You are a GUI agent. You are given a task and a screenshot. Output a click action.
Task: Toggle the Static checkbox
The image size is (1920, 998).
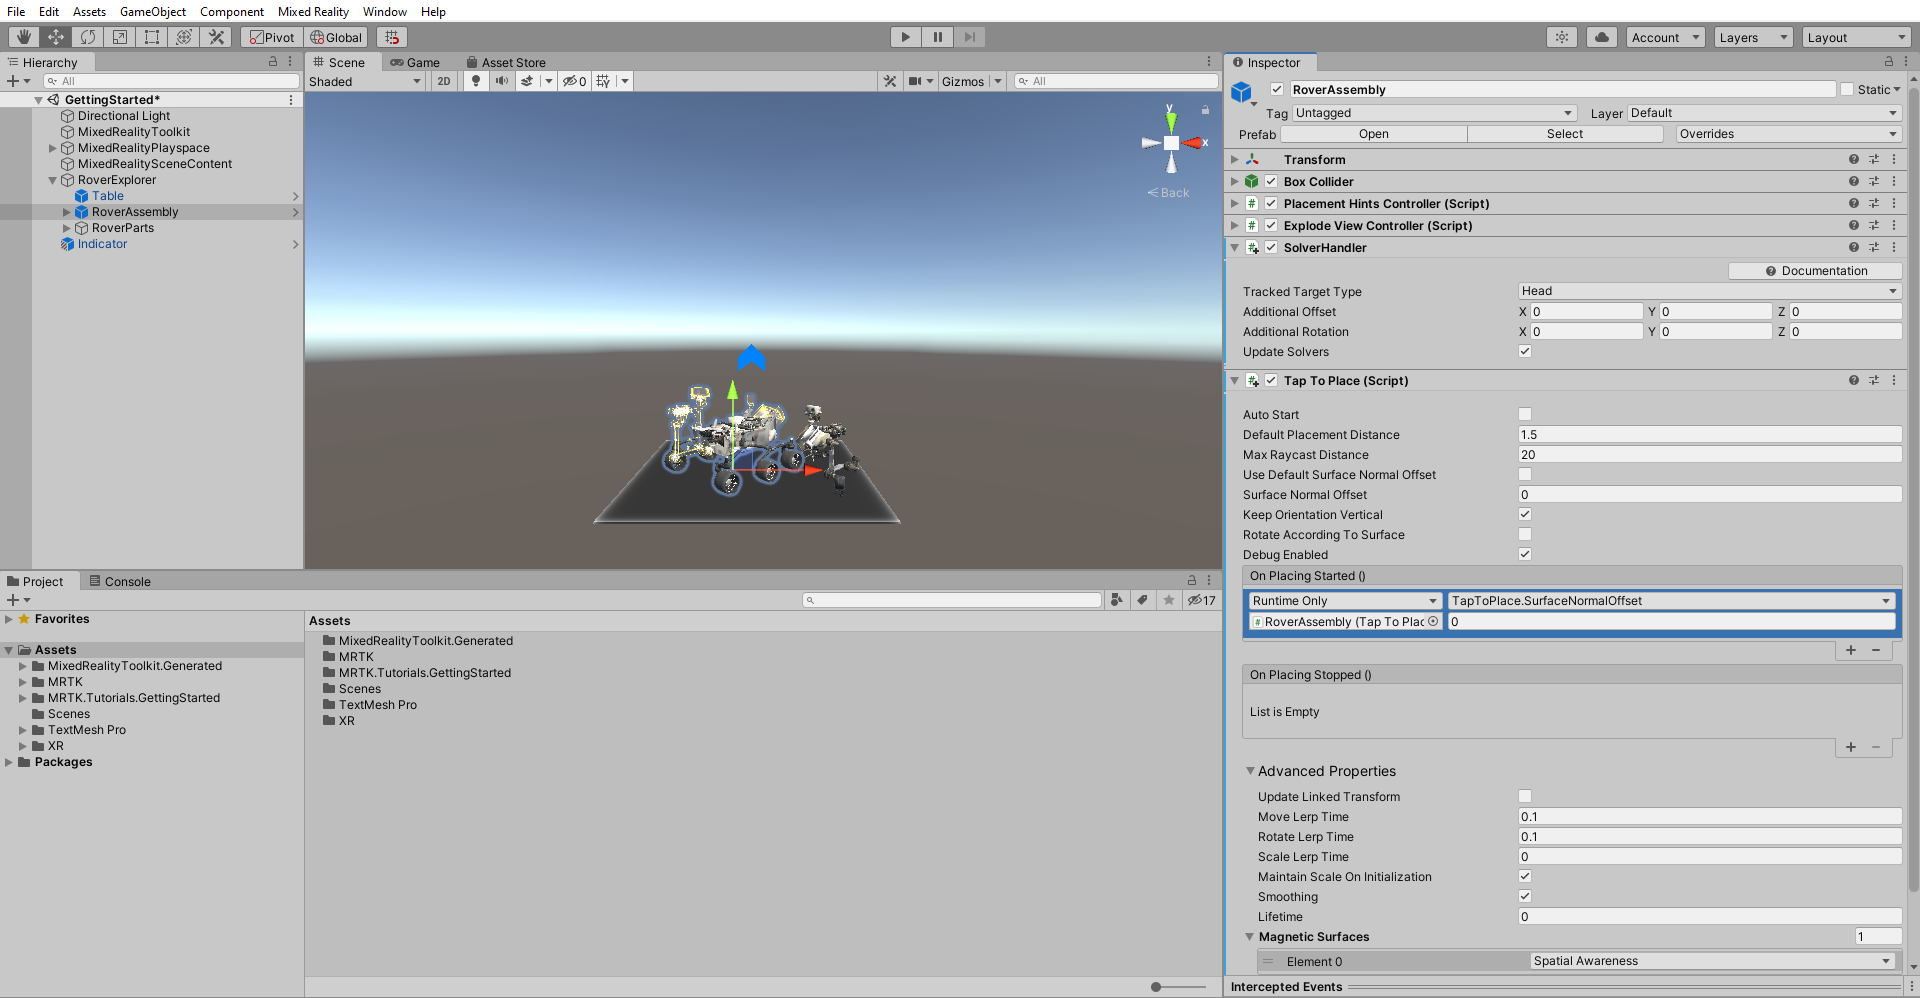pos(1847,89)
